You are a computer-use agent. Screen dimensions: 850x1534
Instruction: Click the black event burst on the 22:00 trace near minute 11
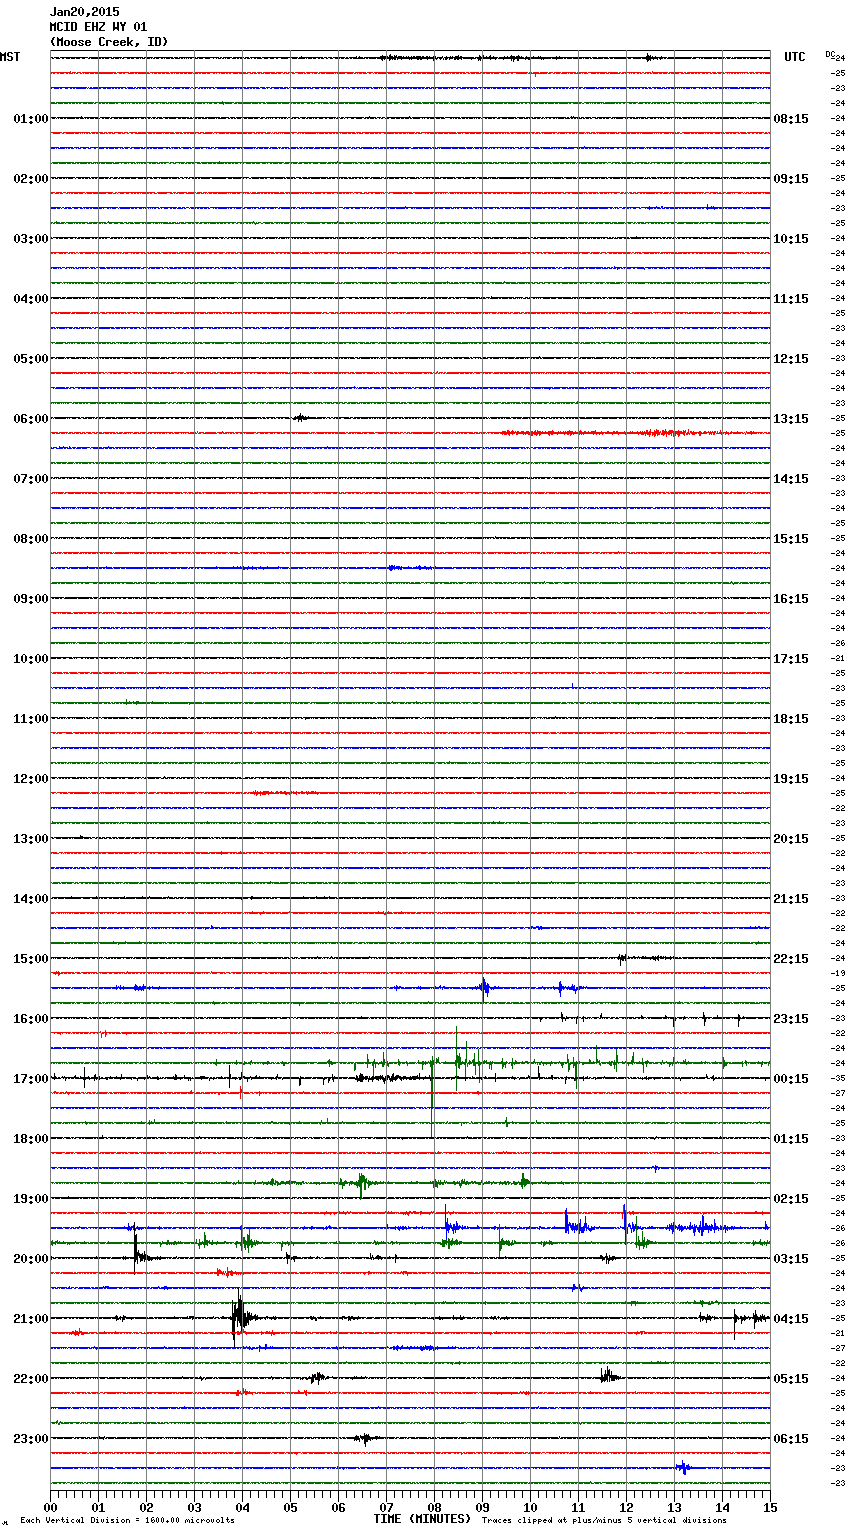click(x=608, y=1377)
